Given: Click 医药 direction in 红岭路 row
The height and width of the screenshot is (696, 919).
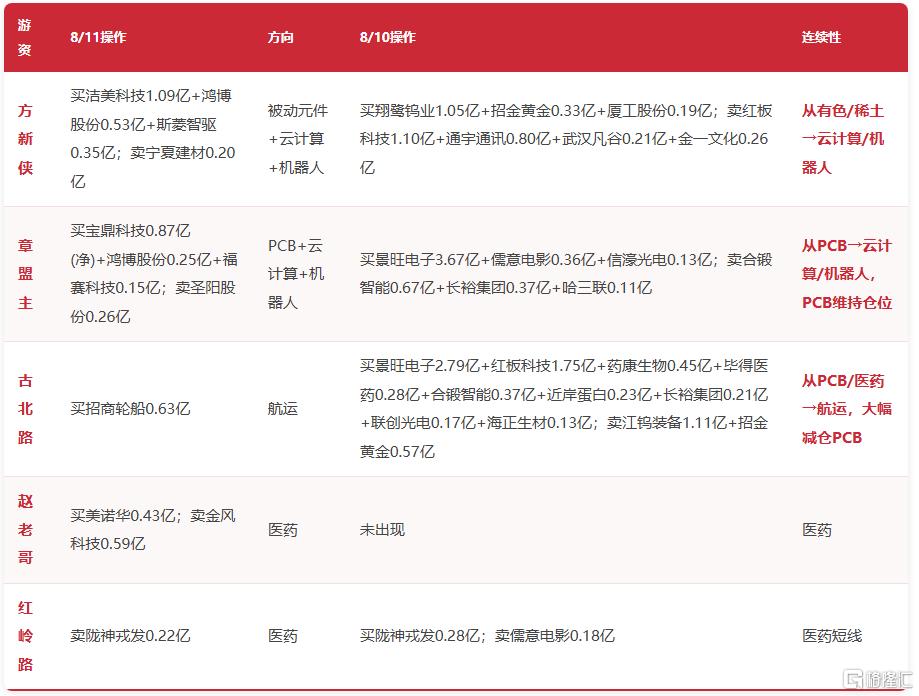Looking at the screenshot, I should pos(282,636).
